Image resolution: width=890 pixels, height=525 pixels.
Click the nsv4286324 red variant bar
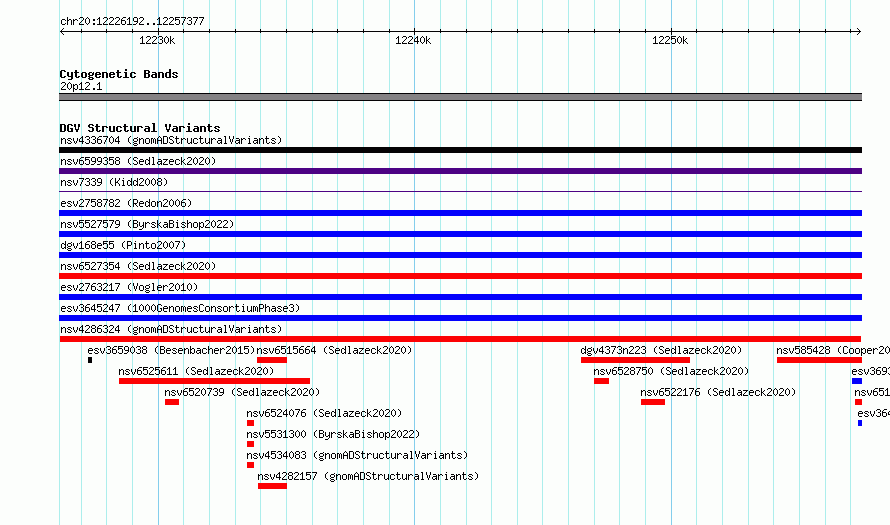(460, 339)
